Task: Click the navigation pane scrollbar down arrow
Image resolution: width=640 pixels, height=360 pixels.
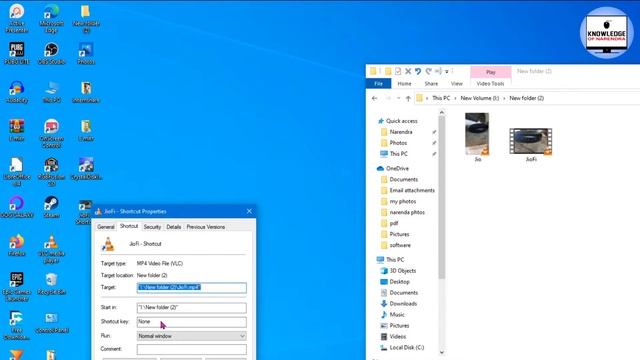Action: click(x=442, y=352)
